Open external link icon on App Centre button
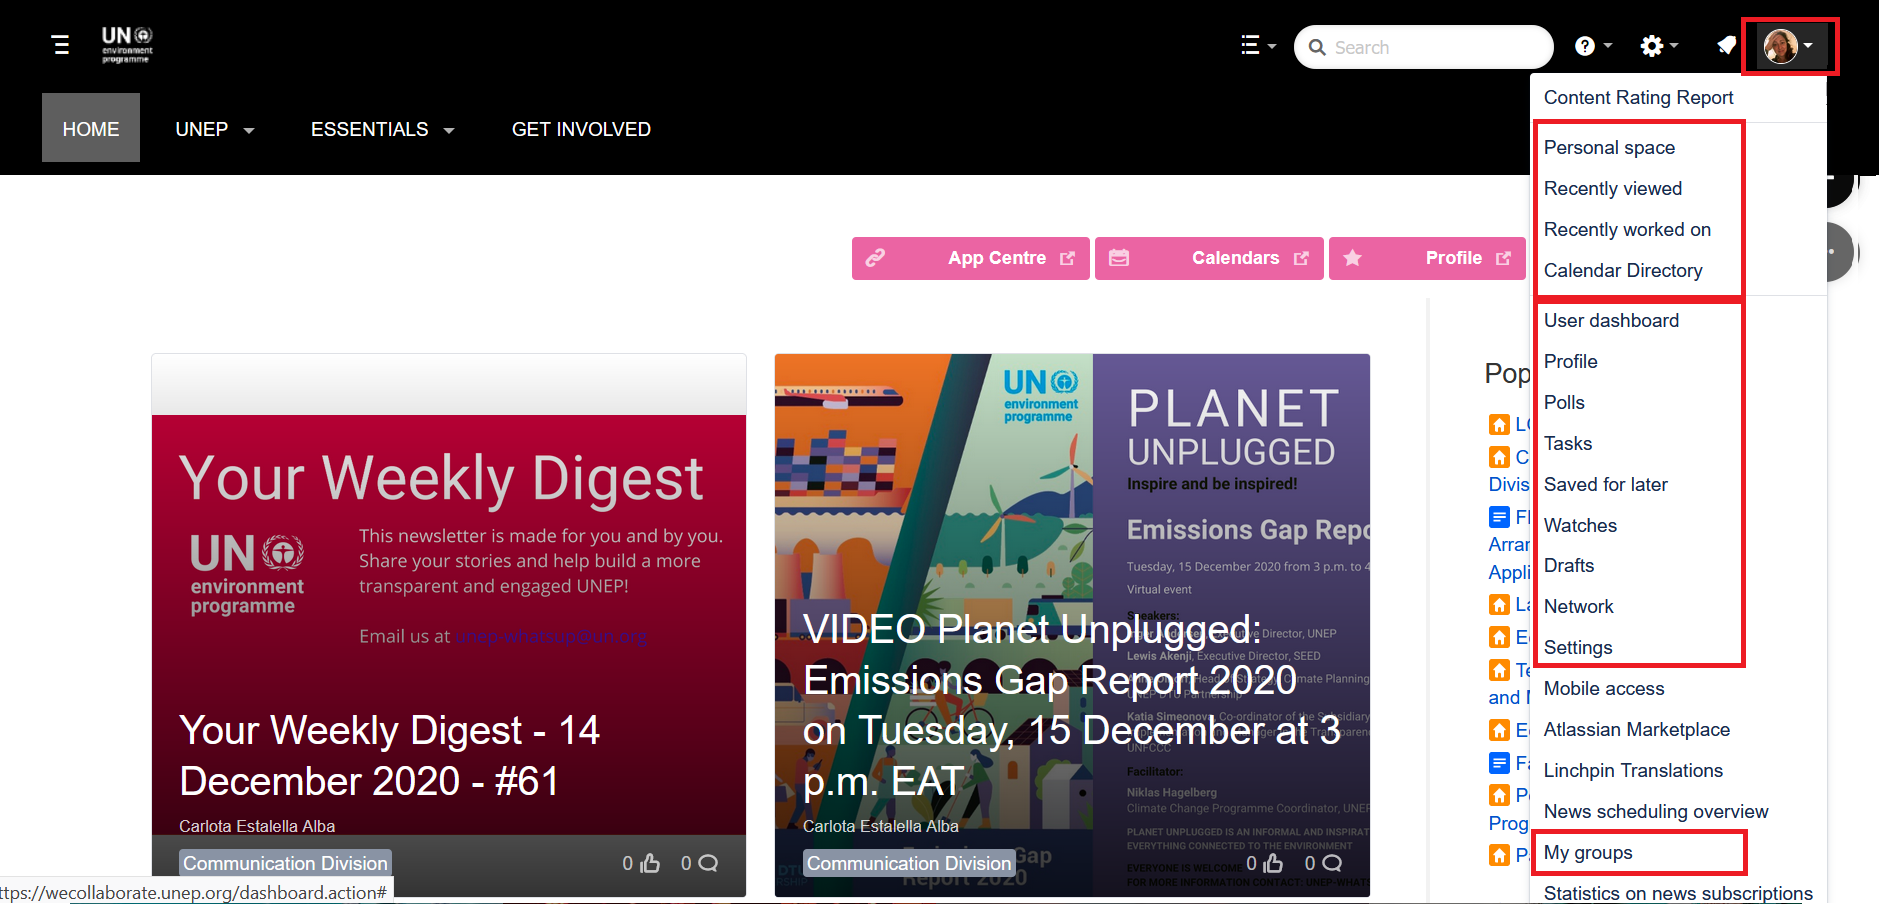Viewport: 1879px width, 904px height. click(1067, 258)
